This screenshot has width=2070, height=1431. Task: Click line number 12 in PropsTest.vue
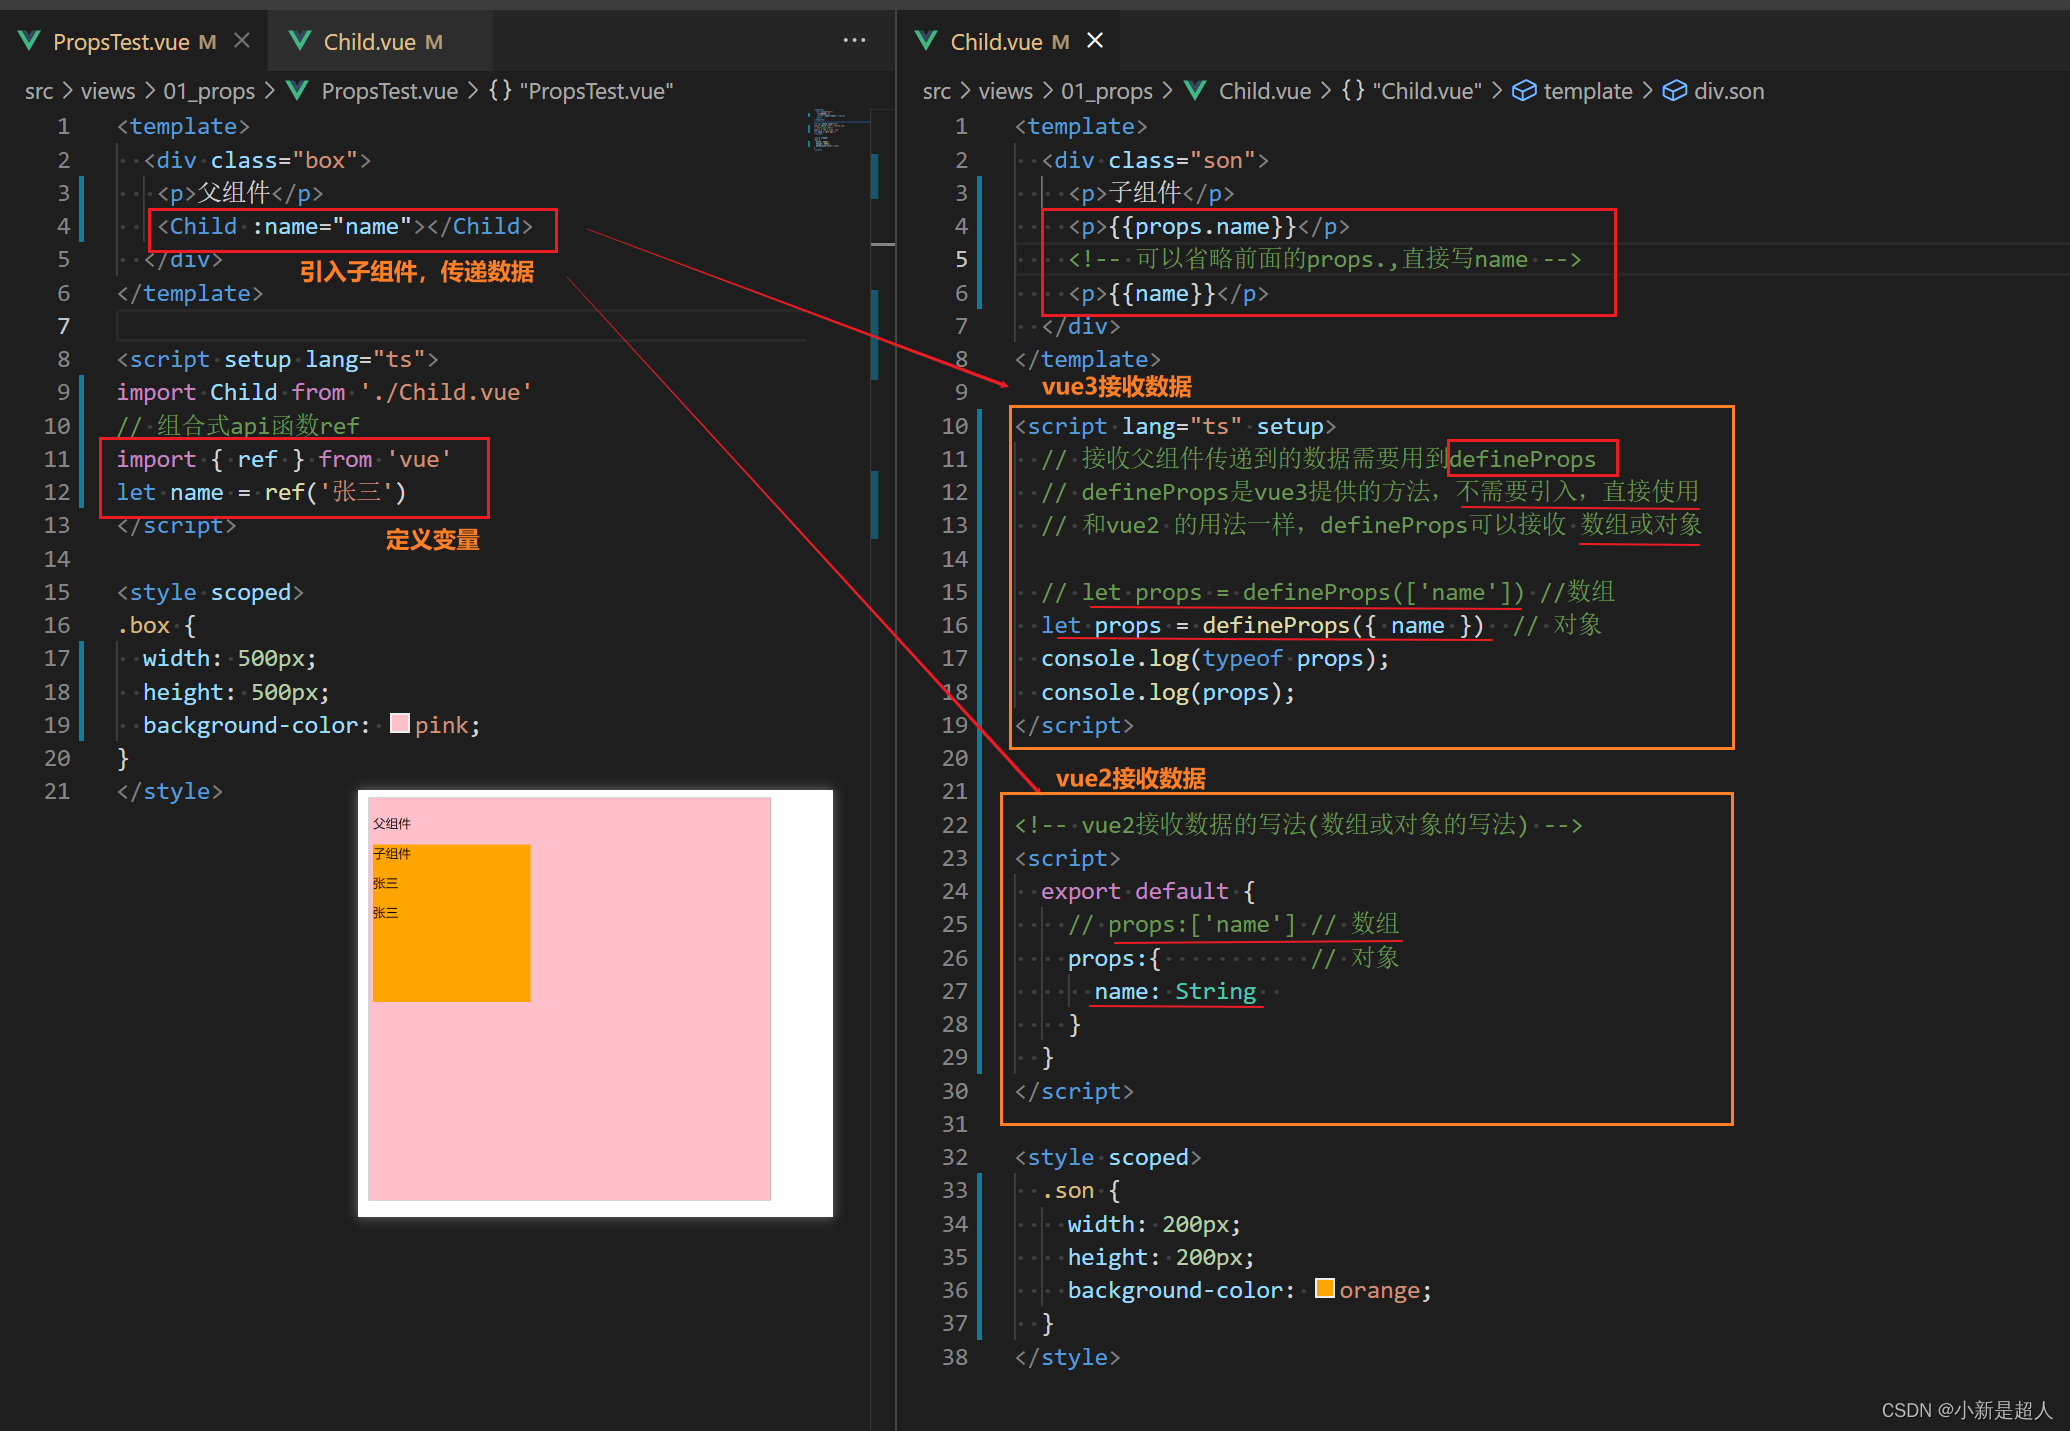pos(57,492)
